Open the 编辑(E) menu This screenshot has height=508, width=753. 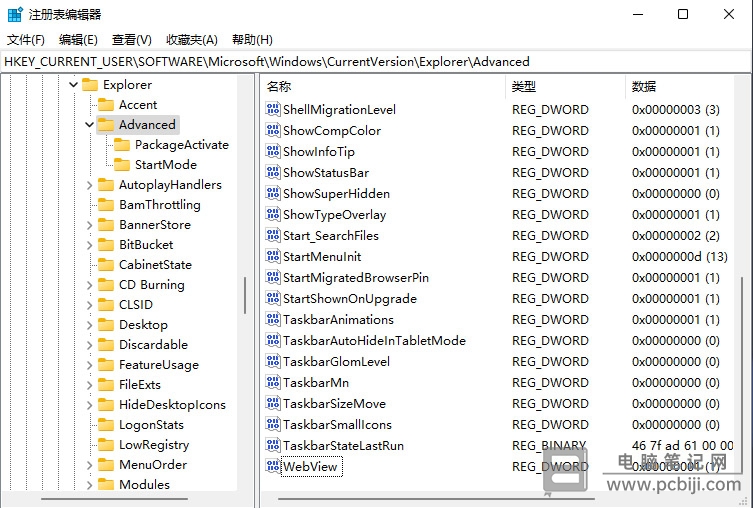tap(78, 39)
